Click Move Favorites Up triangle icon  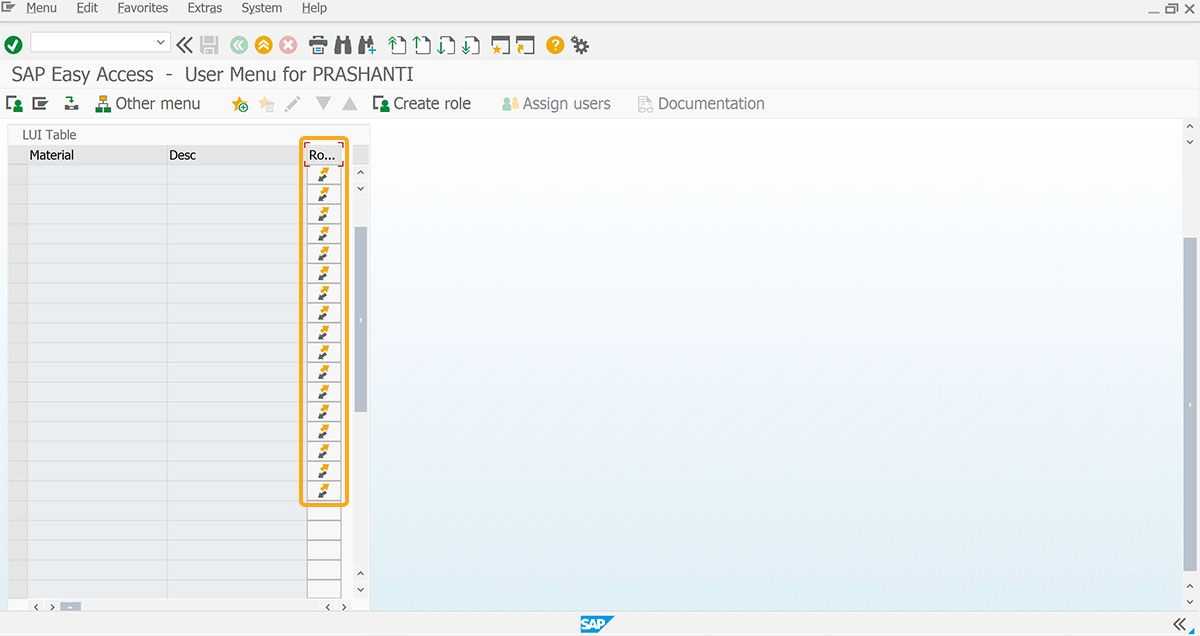[349, 103]
